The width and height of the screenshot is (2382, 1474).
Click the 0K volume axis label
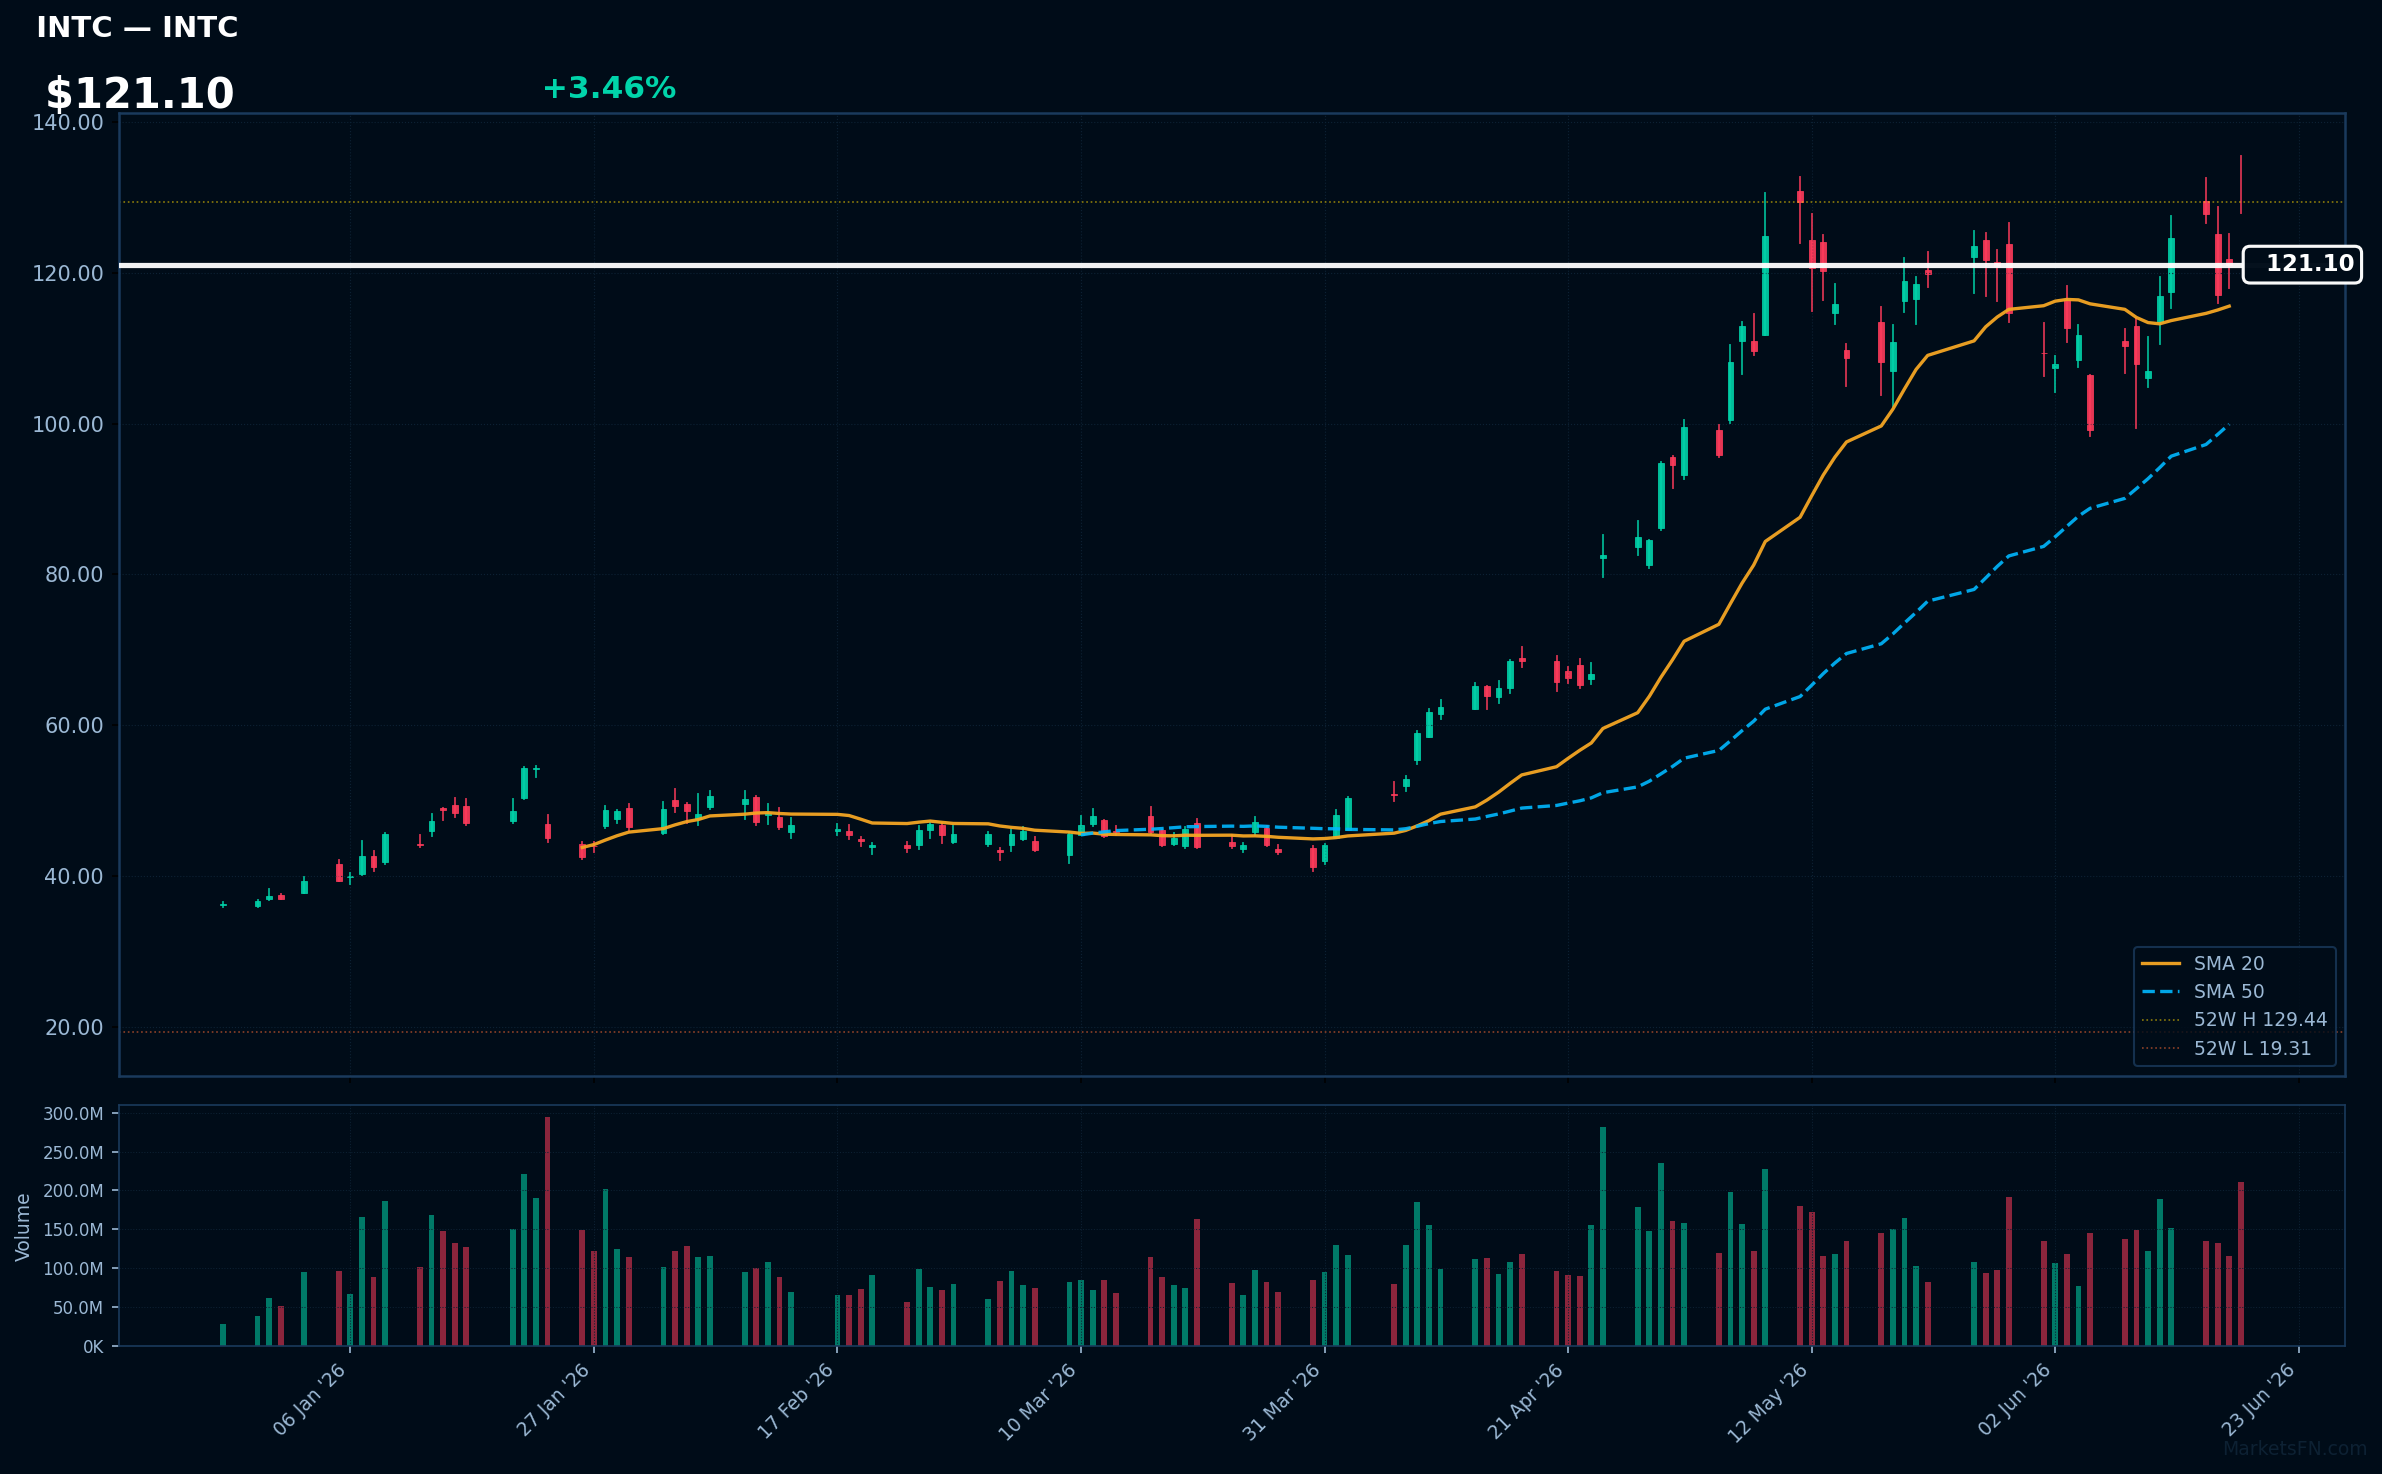93,1347
